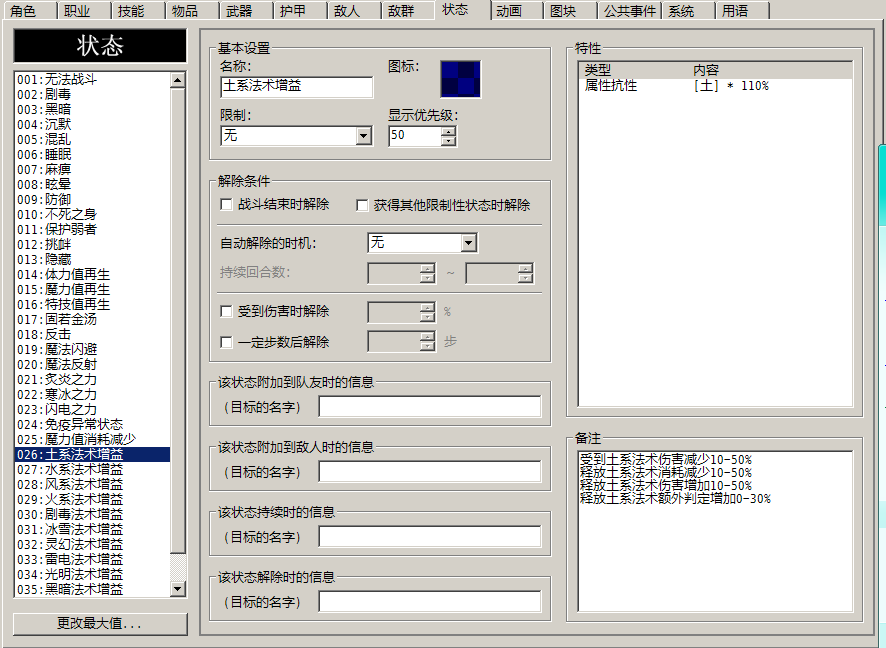
Task: Select state 033:雷电法术增益
Action: pyautogui.click(x=93, y=559)
